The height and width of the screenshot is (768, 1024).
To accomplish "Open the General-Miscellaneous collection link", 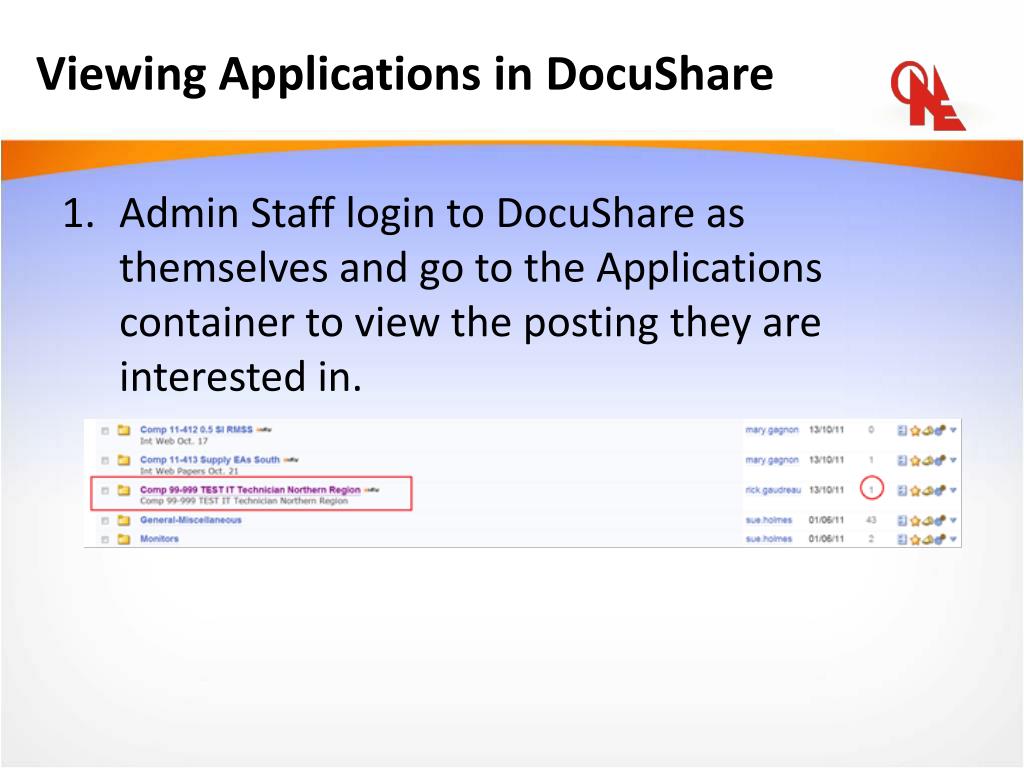I will click(191, 520).
